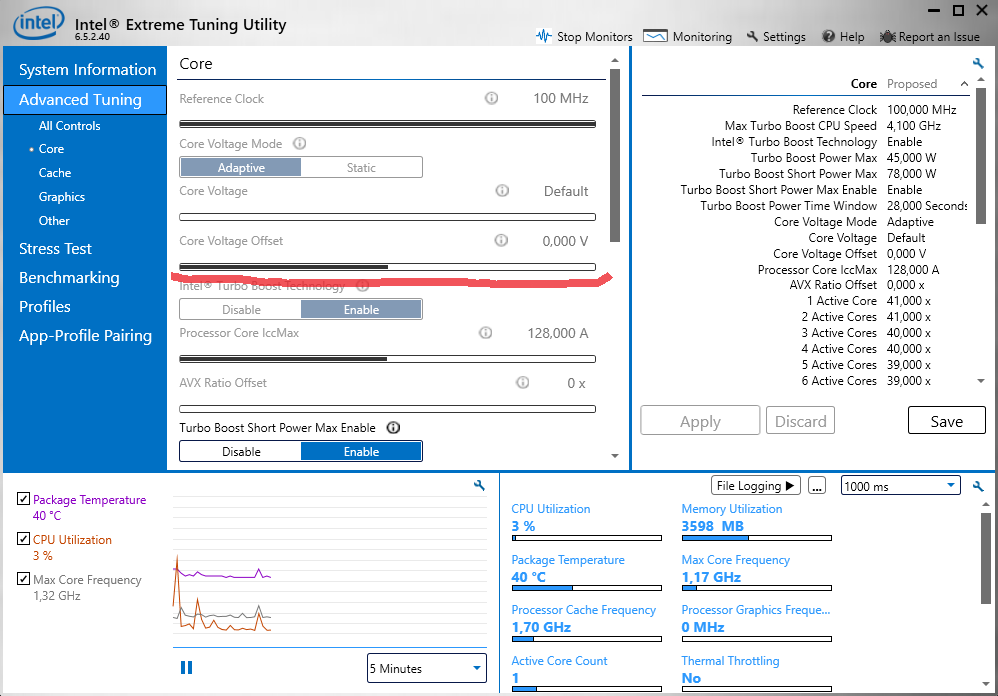This screenshot has width=998, height=696.
Task: Open the 1000 ms interval dropdown
Action: pyautogui.click(x=900, y=486)
